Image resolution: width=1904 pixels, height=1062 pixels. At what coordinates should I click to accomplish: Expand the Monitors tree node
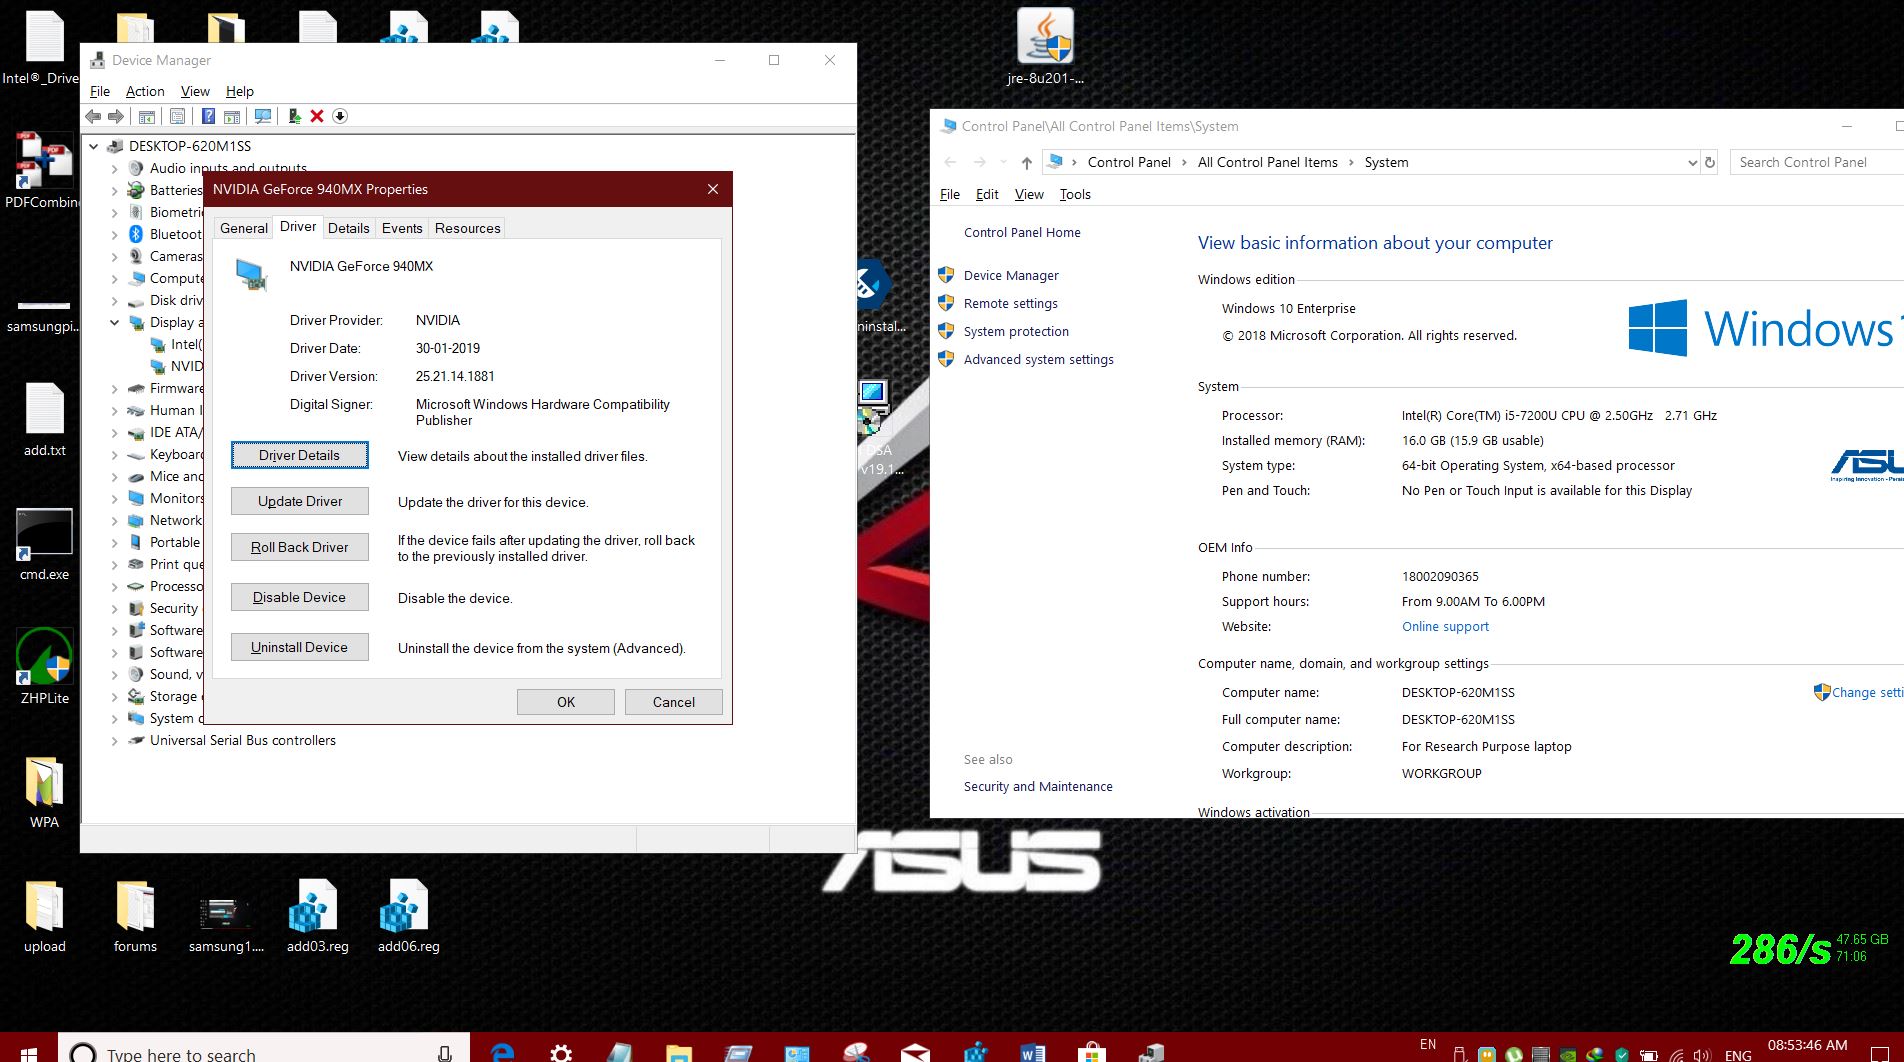coord(114,499)
